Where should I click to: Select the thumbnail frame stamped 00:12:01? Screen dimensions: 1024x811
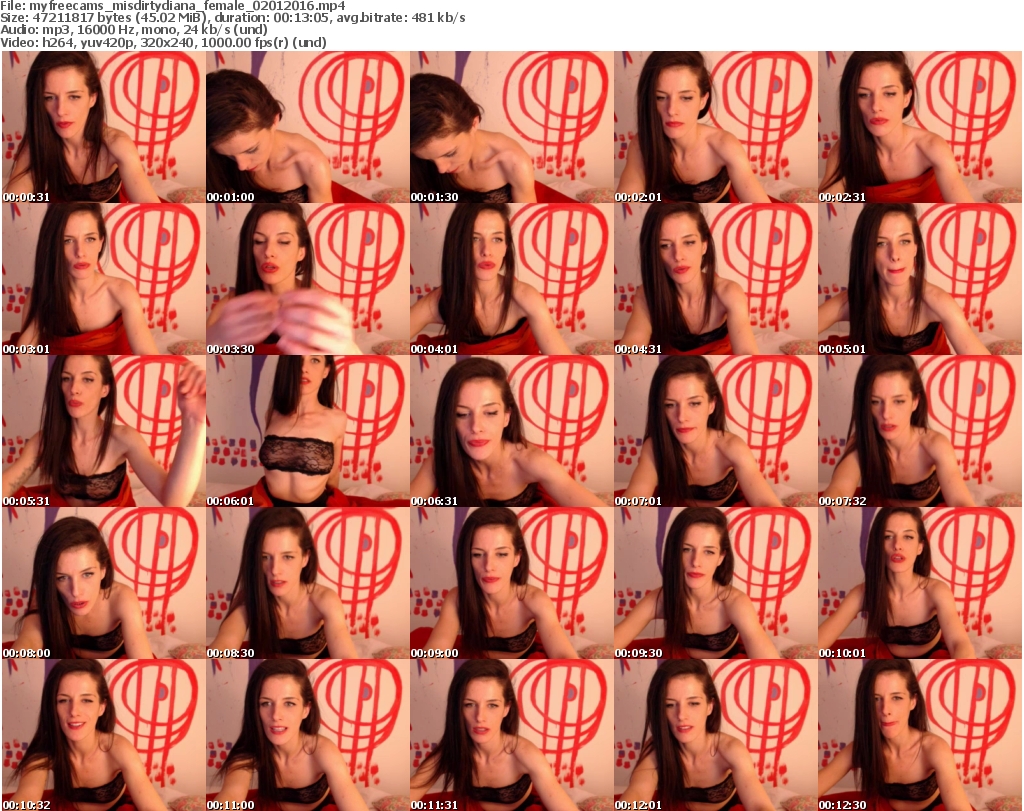click(715, 735)
